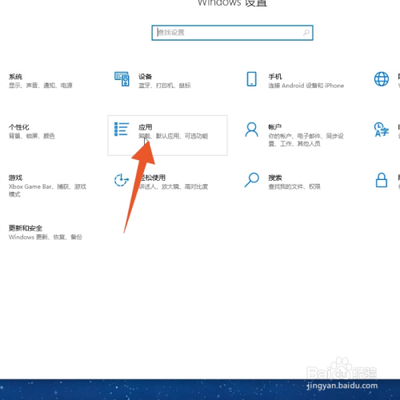Open the globe network icon
This screenshot has height=400, width=400.
tap(381, 79)
